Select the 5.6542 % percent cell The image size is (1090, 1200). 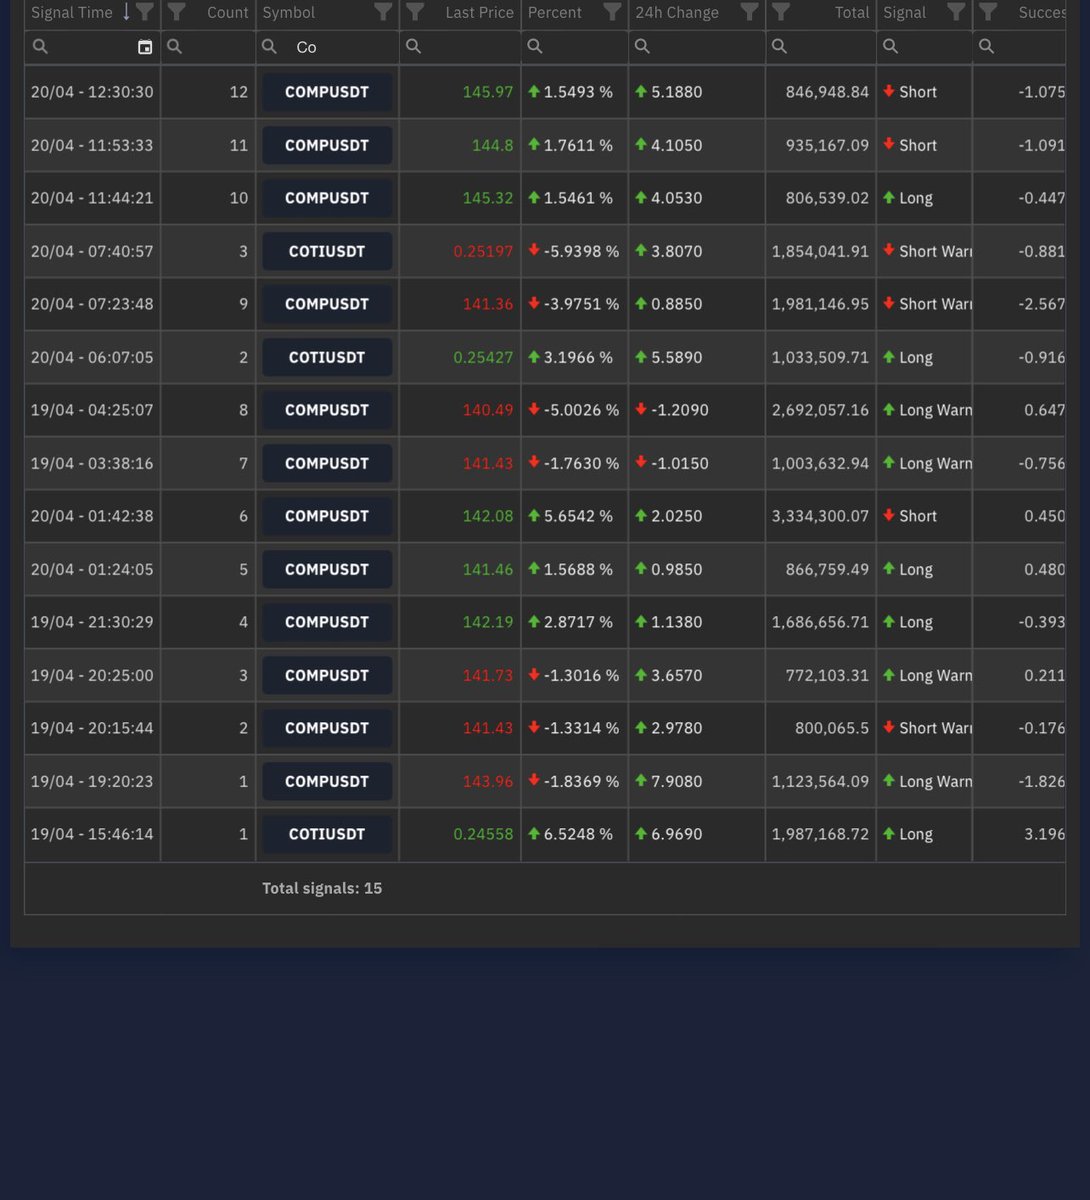(x=575, y=516)
